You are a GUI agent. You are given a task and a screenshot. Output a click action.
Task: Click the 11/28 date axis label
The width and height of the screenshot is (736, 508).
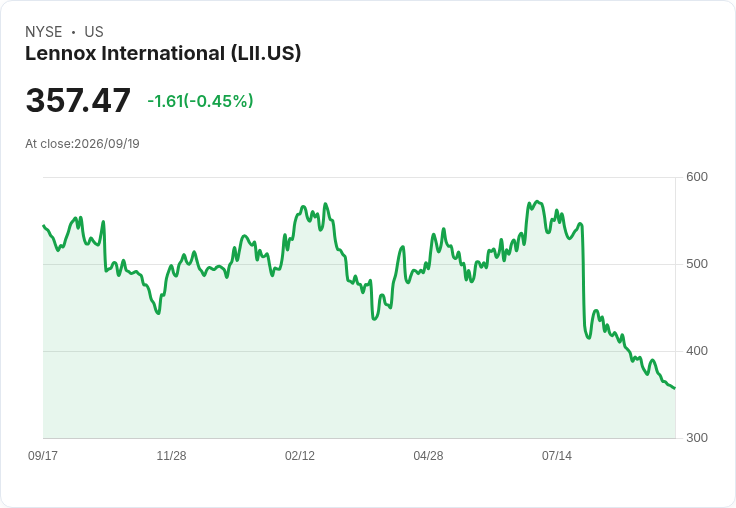tap(171, 455)
